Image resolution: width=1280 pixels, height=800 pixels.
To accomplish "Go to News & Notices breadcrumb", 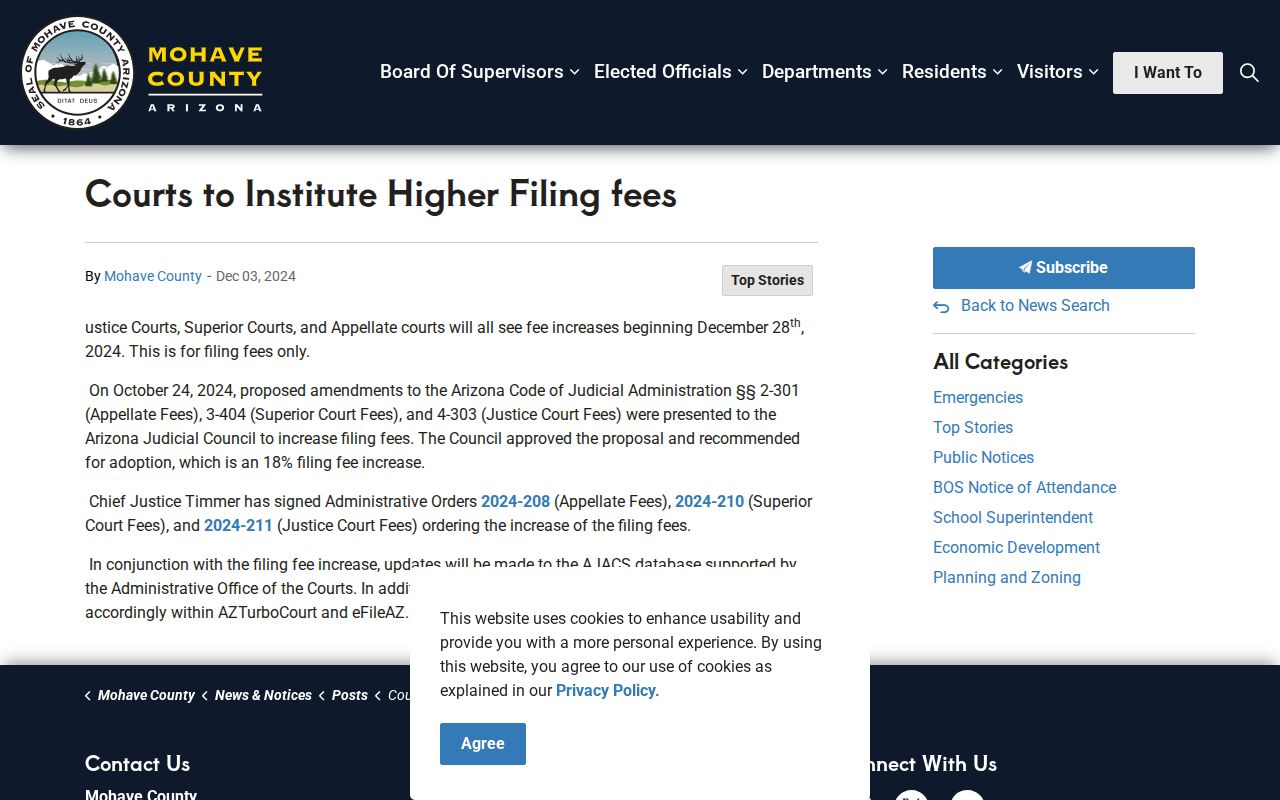I will coord(263,695).
